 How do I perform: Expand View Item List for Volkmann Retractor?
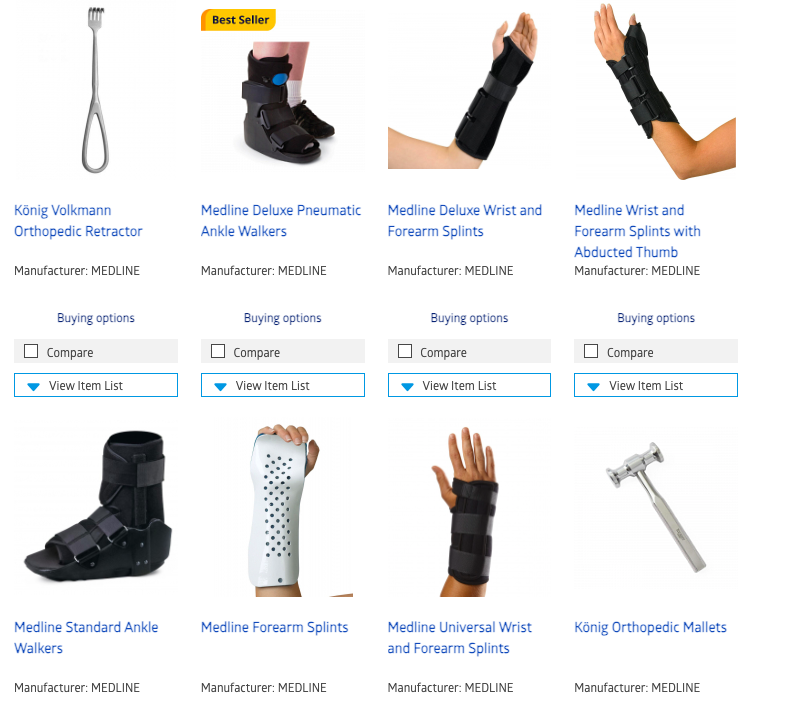(96, 385)
